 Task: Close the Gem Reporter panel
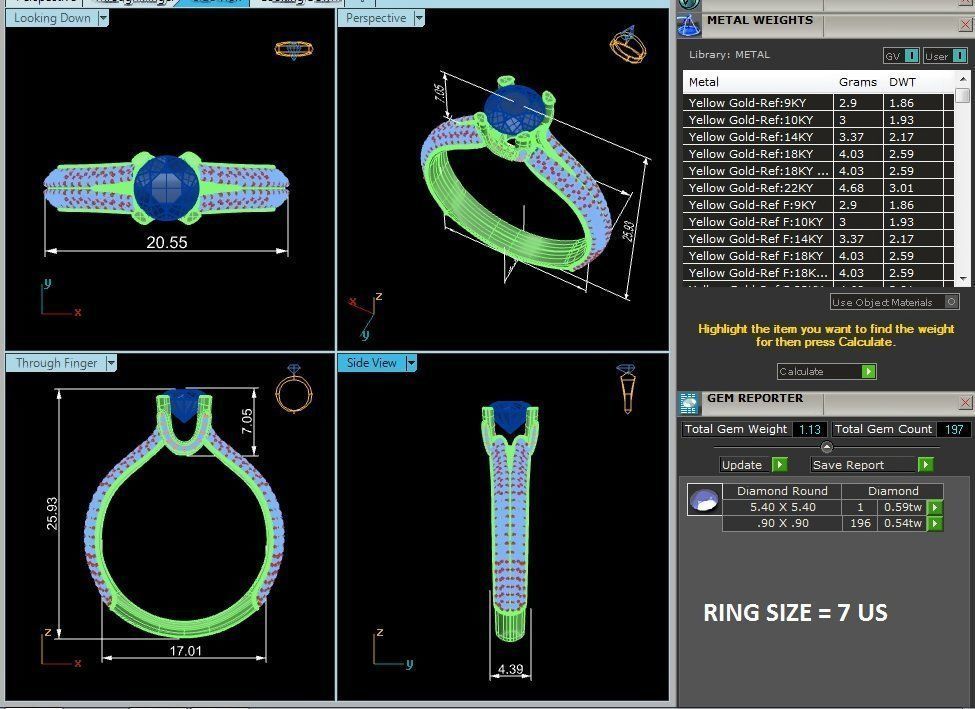(x=966, y=402)
